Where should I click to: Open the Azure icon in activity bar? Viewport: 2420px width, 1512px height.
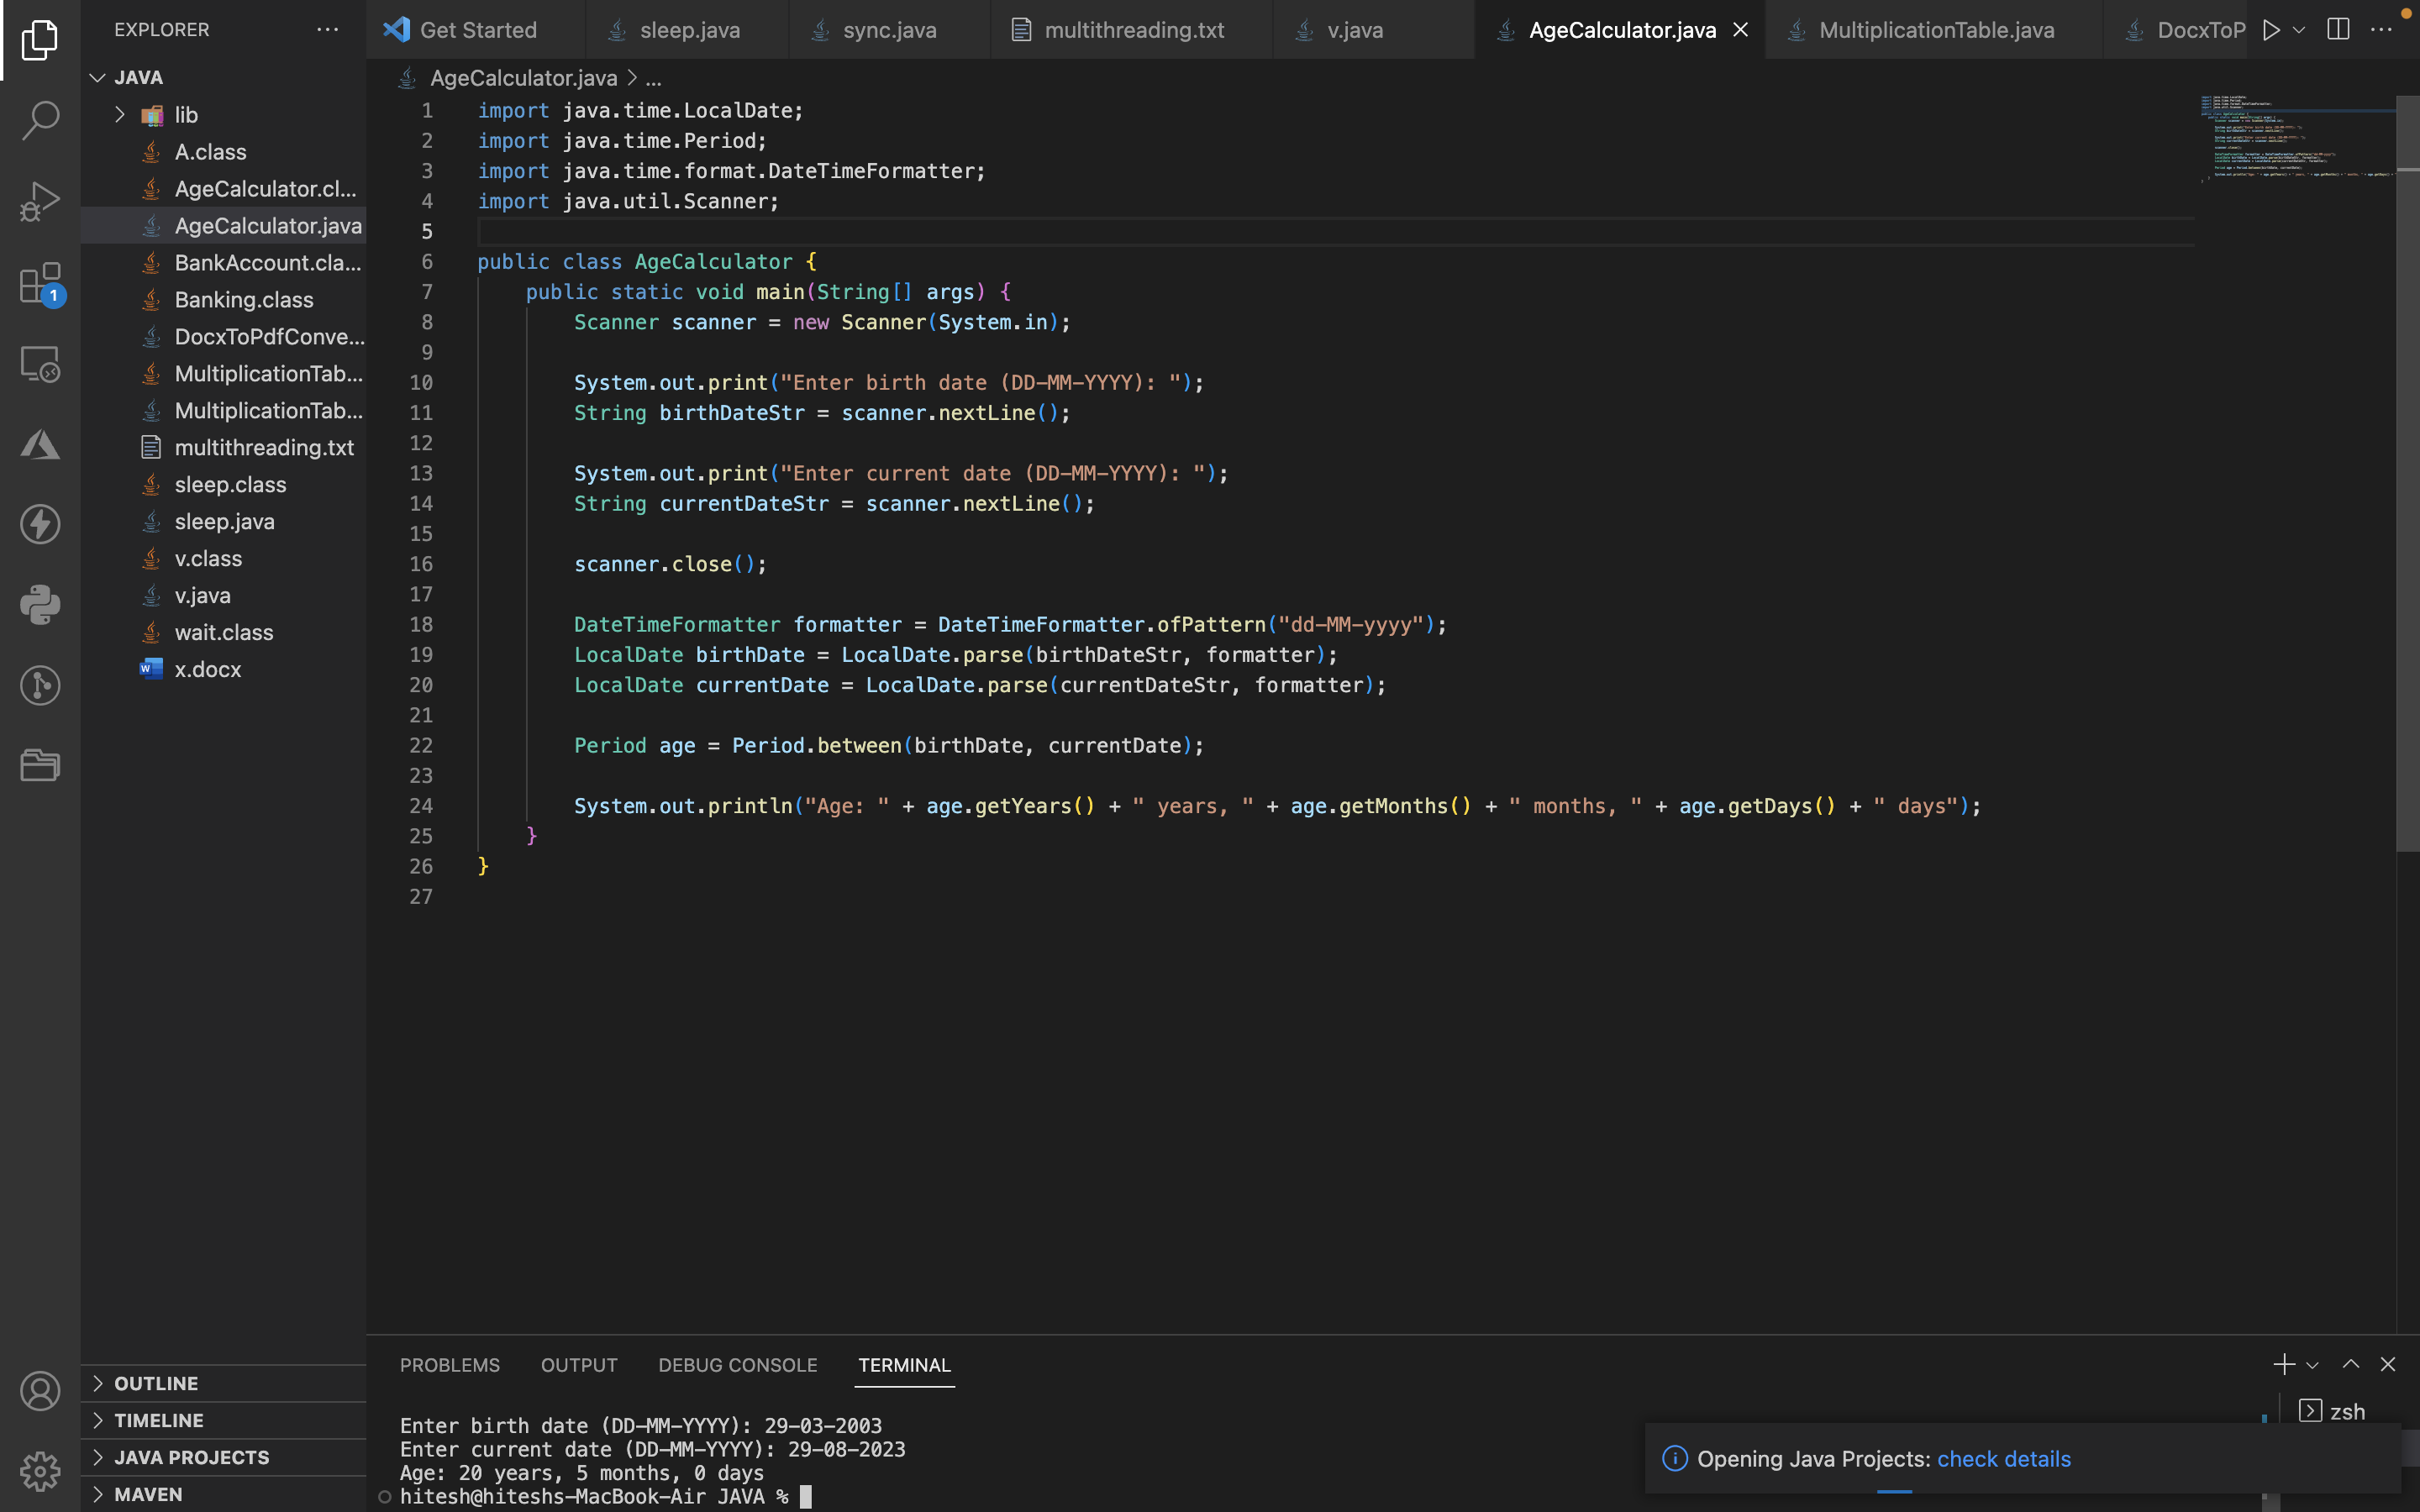coord(40,444)
